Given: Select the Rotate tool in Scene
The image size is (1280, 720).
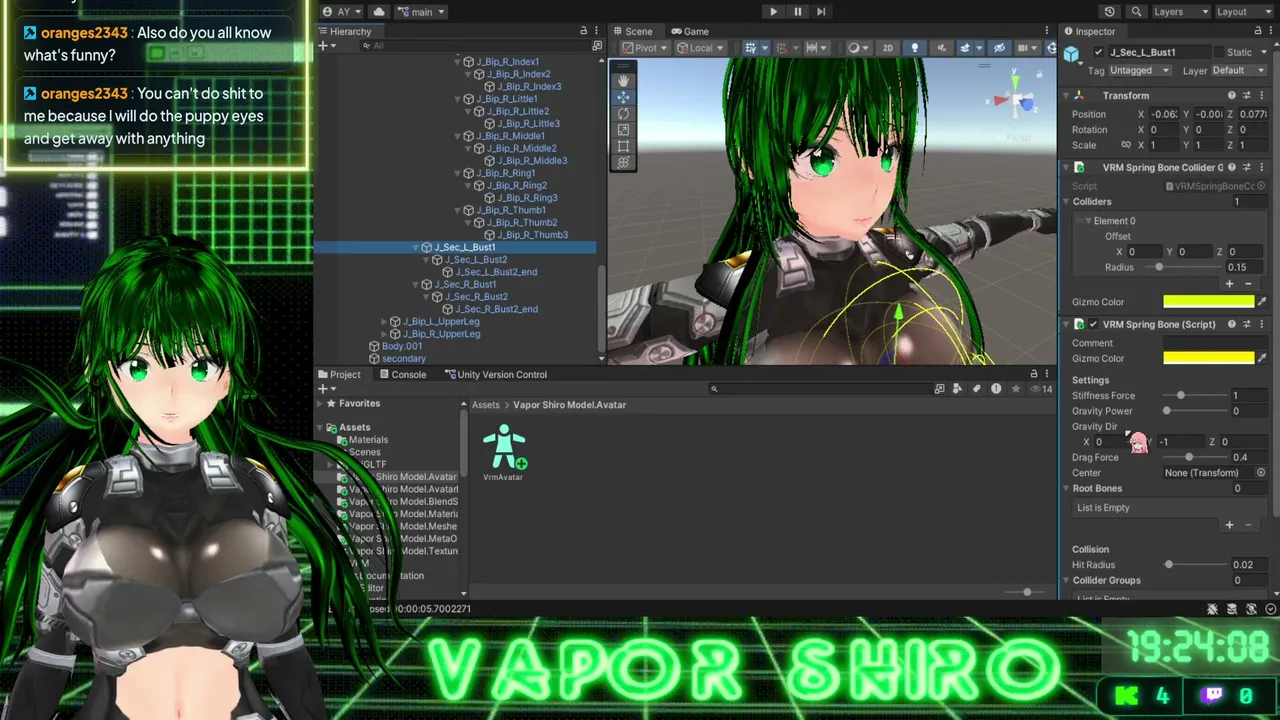Looking at the screenshot, I should [623, 113].
